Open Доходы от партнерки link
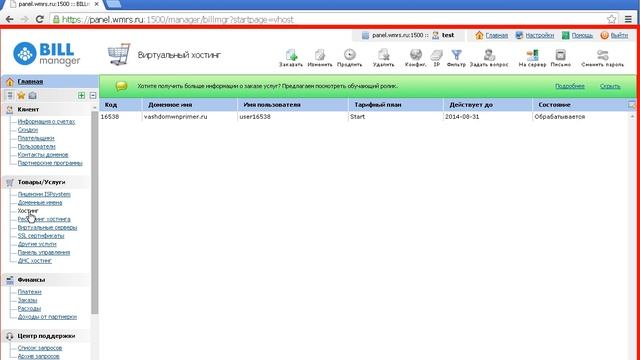640x360 pixels. (x=47, y=317)
